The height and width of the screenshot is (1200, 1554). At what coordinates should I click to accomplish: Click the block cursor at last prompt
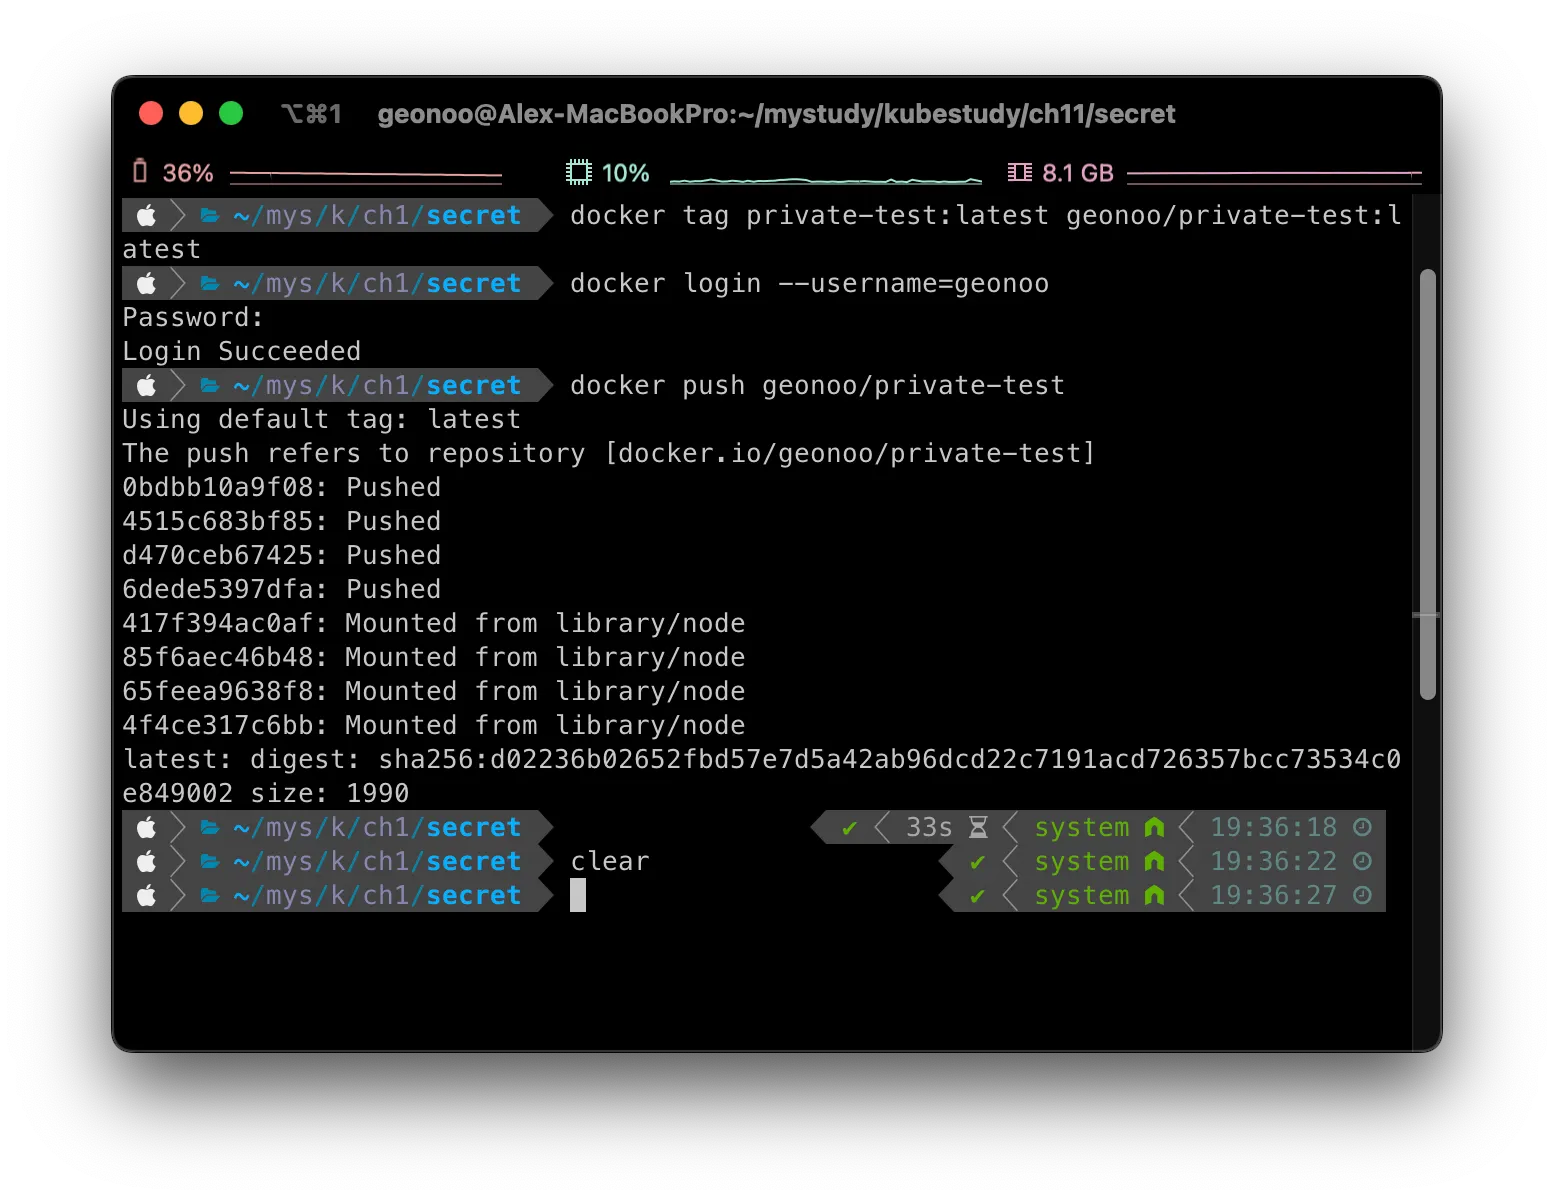(578, 895)
